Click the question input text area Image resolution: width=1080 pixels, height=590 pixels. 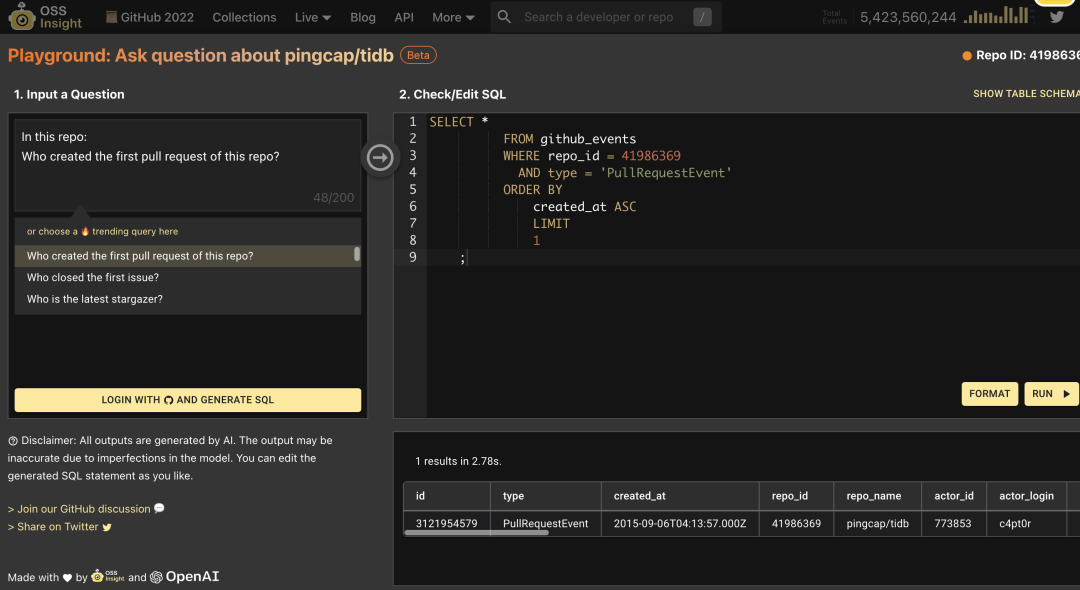pyautogui.click(x=187, y=165)
